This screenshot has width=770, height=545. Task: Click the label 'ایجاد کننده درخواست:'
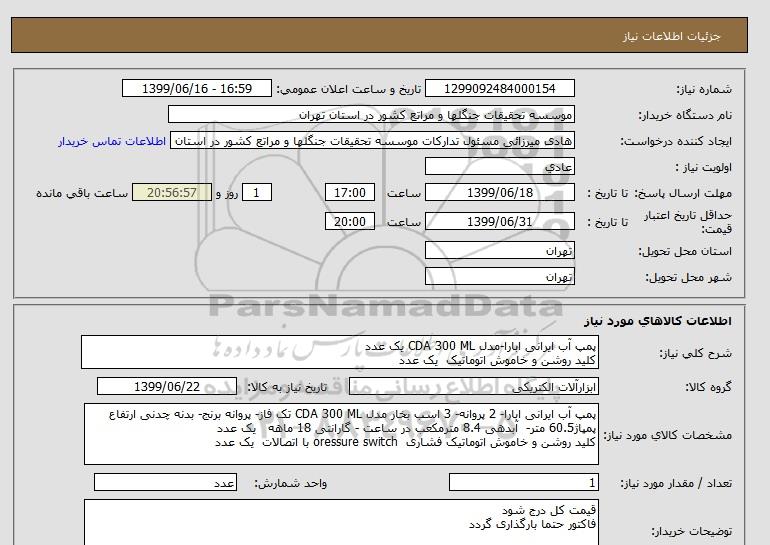676,141
